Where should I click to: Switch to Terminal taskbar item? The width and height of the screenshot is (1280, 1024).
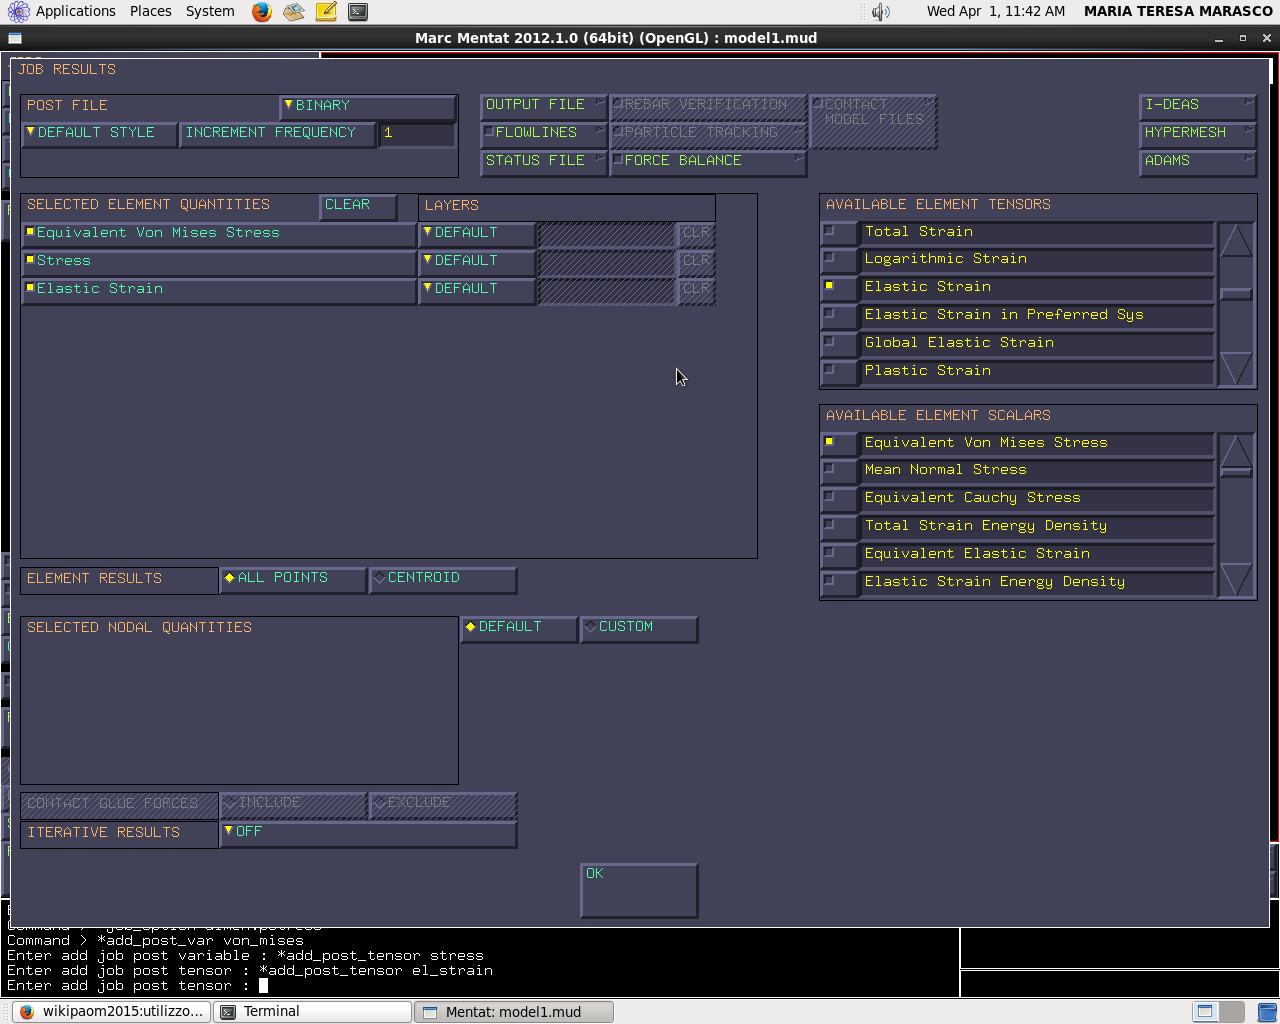tap(313, 1012)
